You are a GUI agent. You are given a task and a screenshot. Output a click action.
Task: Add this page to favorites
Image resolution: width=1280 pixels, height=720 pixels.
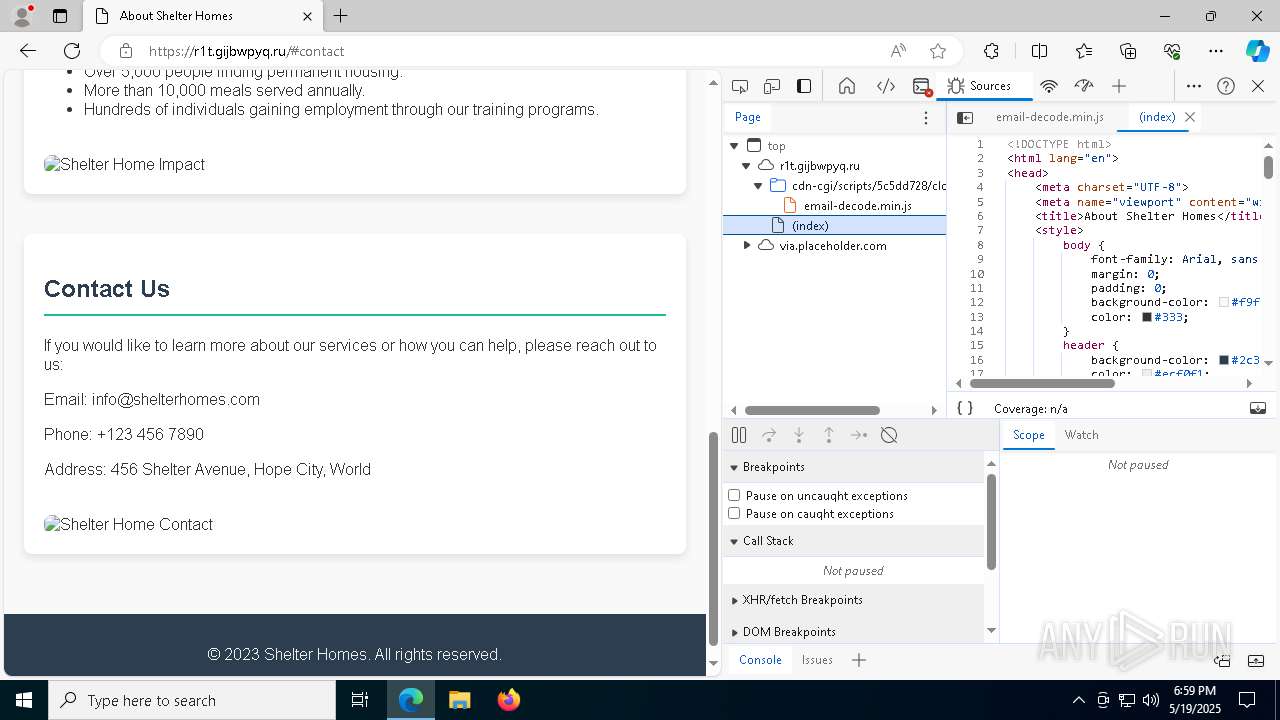pyautogui.click(x=937, y=51)
